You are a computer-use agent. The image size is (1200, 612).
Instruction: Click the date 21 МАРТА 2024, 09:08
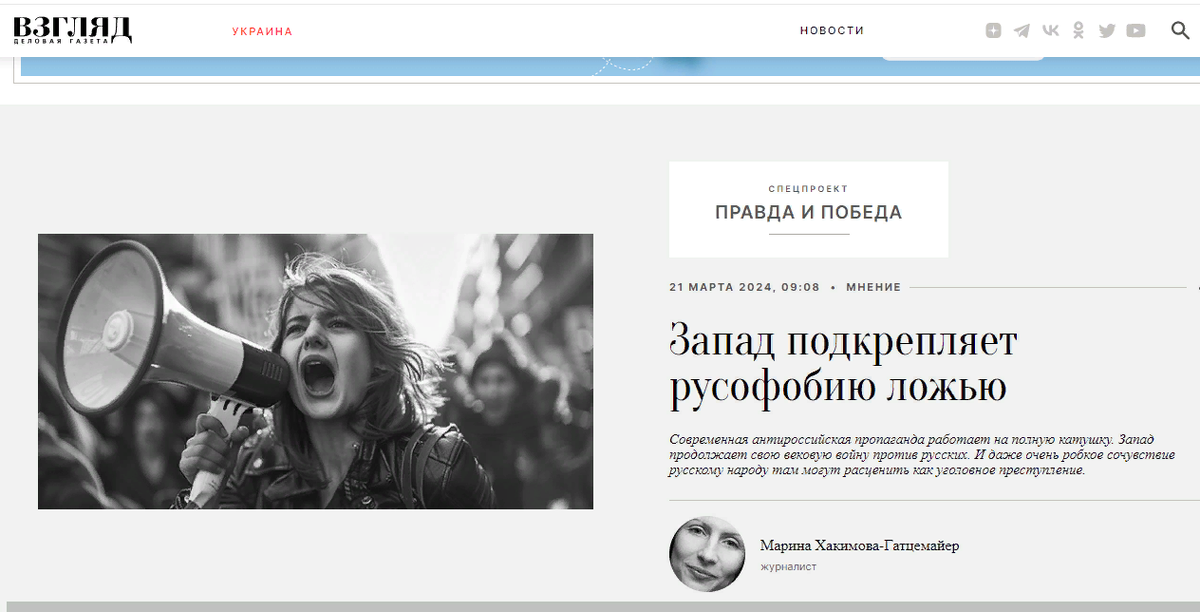744,287
